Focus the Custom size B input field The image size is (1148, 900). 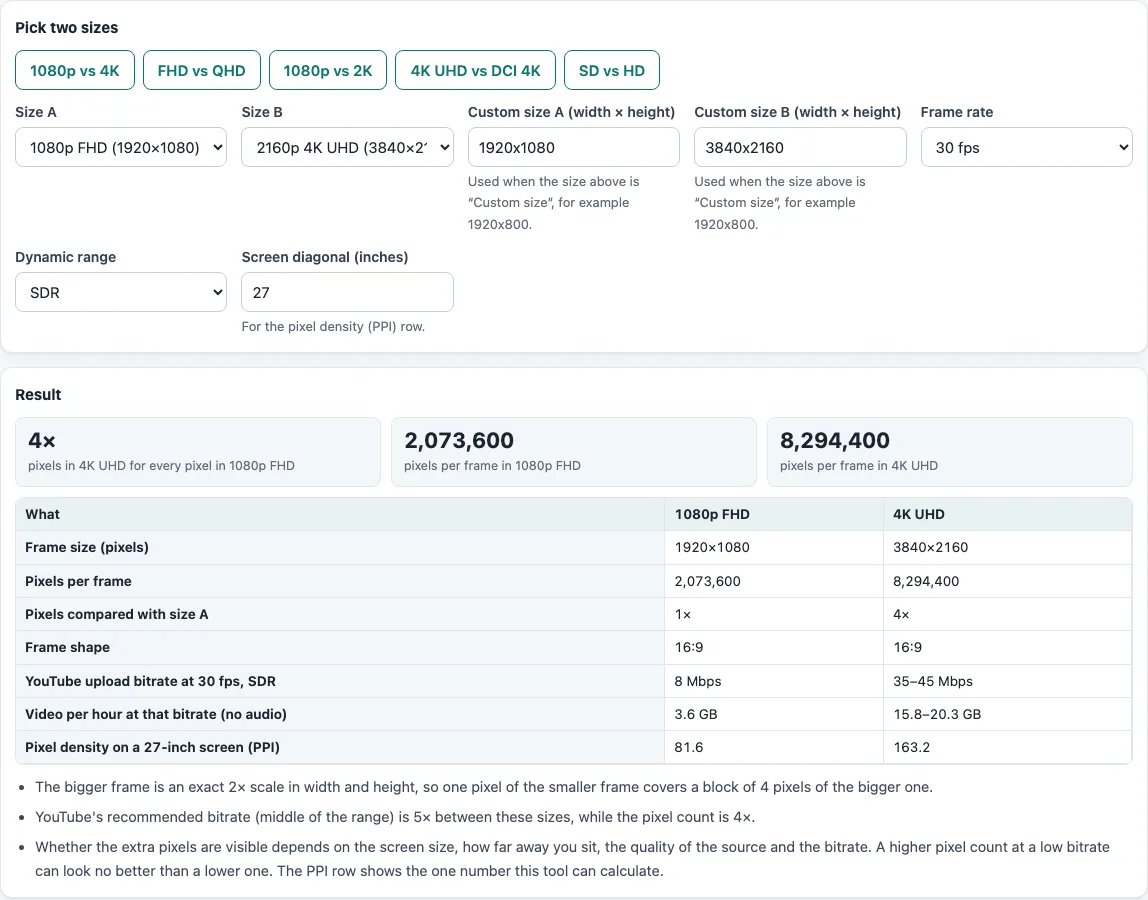coord(800,147)
